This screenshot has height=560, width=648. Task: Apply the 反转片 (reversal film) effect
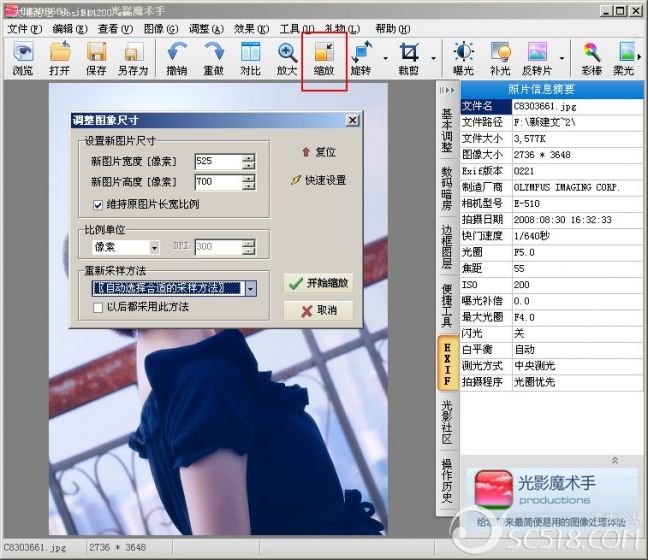coord(538,58)
